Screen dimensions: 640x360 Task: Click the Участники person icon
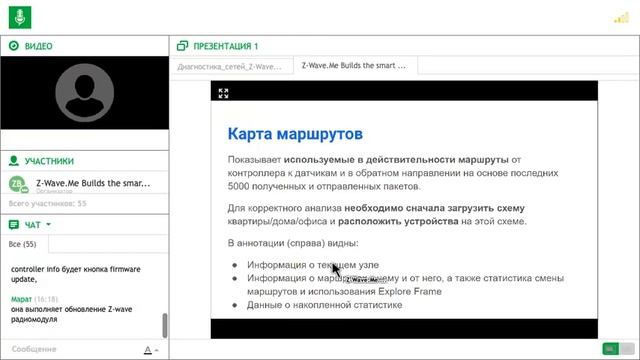coord(14,161)
